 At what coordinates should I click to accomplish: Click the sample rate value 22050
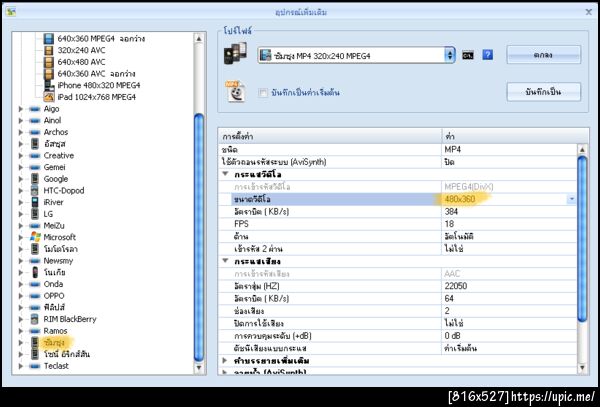pyautogui.click(x=456, y=286)
